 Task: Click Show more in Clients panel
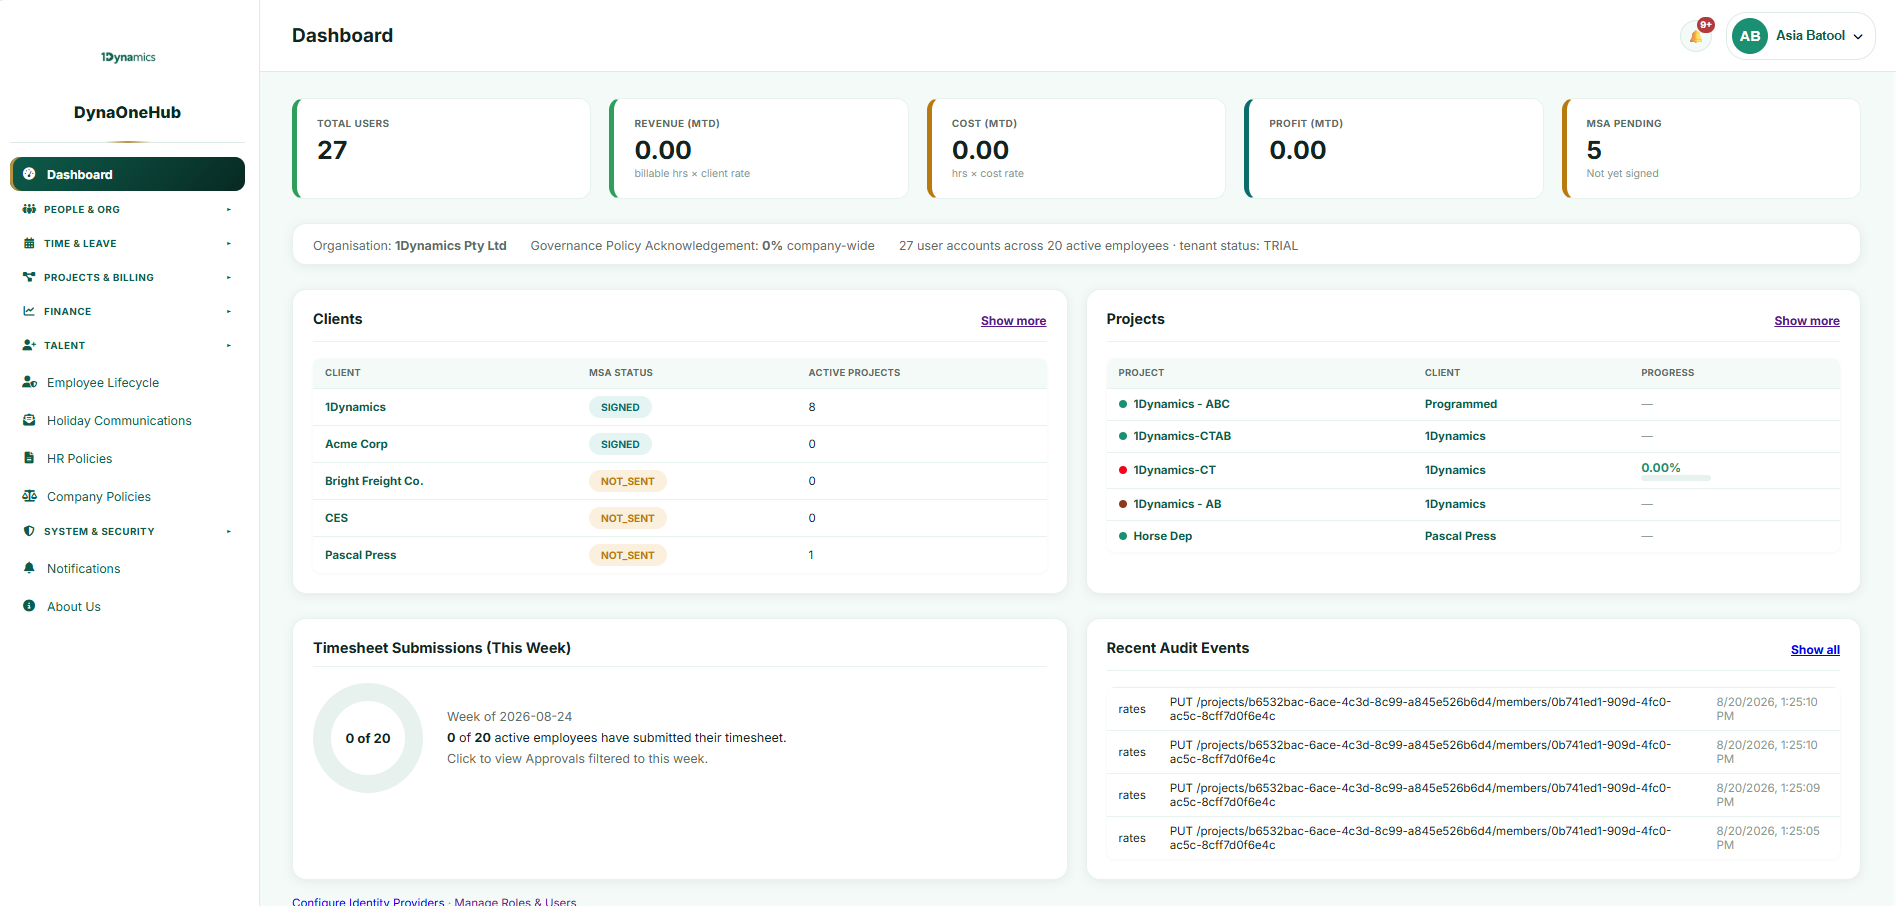click(x=1013, y=321)
